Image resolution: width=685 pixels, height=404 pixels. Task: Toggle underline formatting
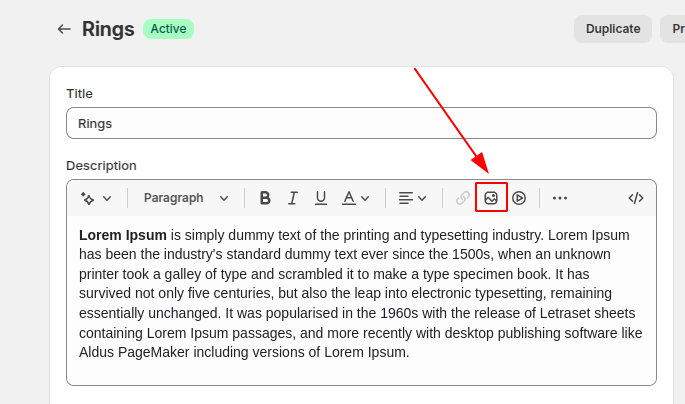point(321,198)
